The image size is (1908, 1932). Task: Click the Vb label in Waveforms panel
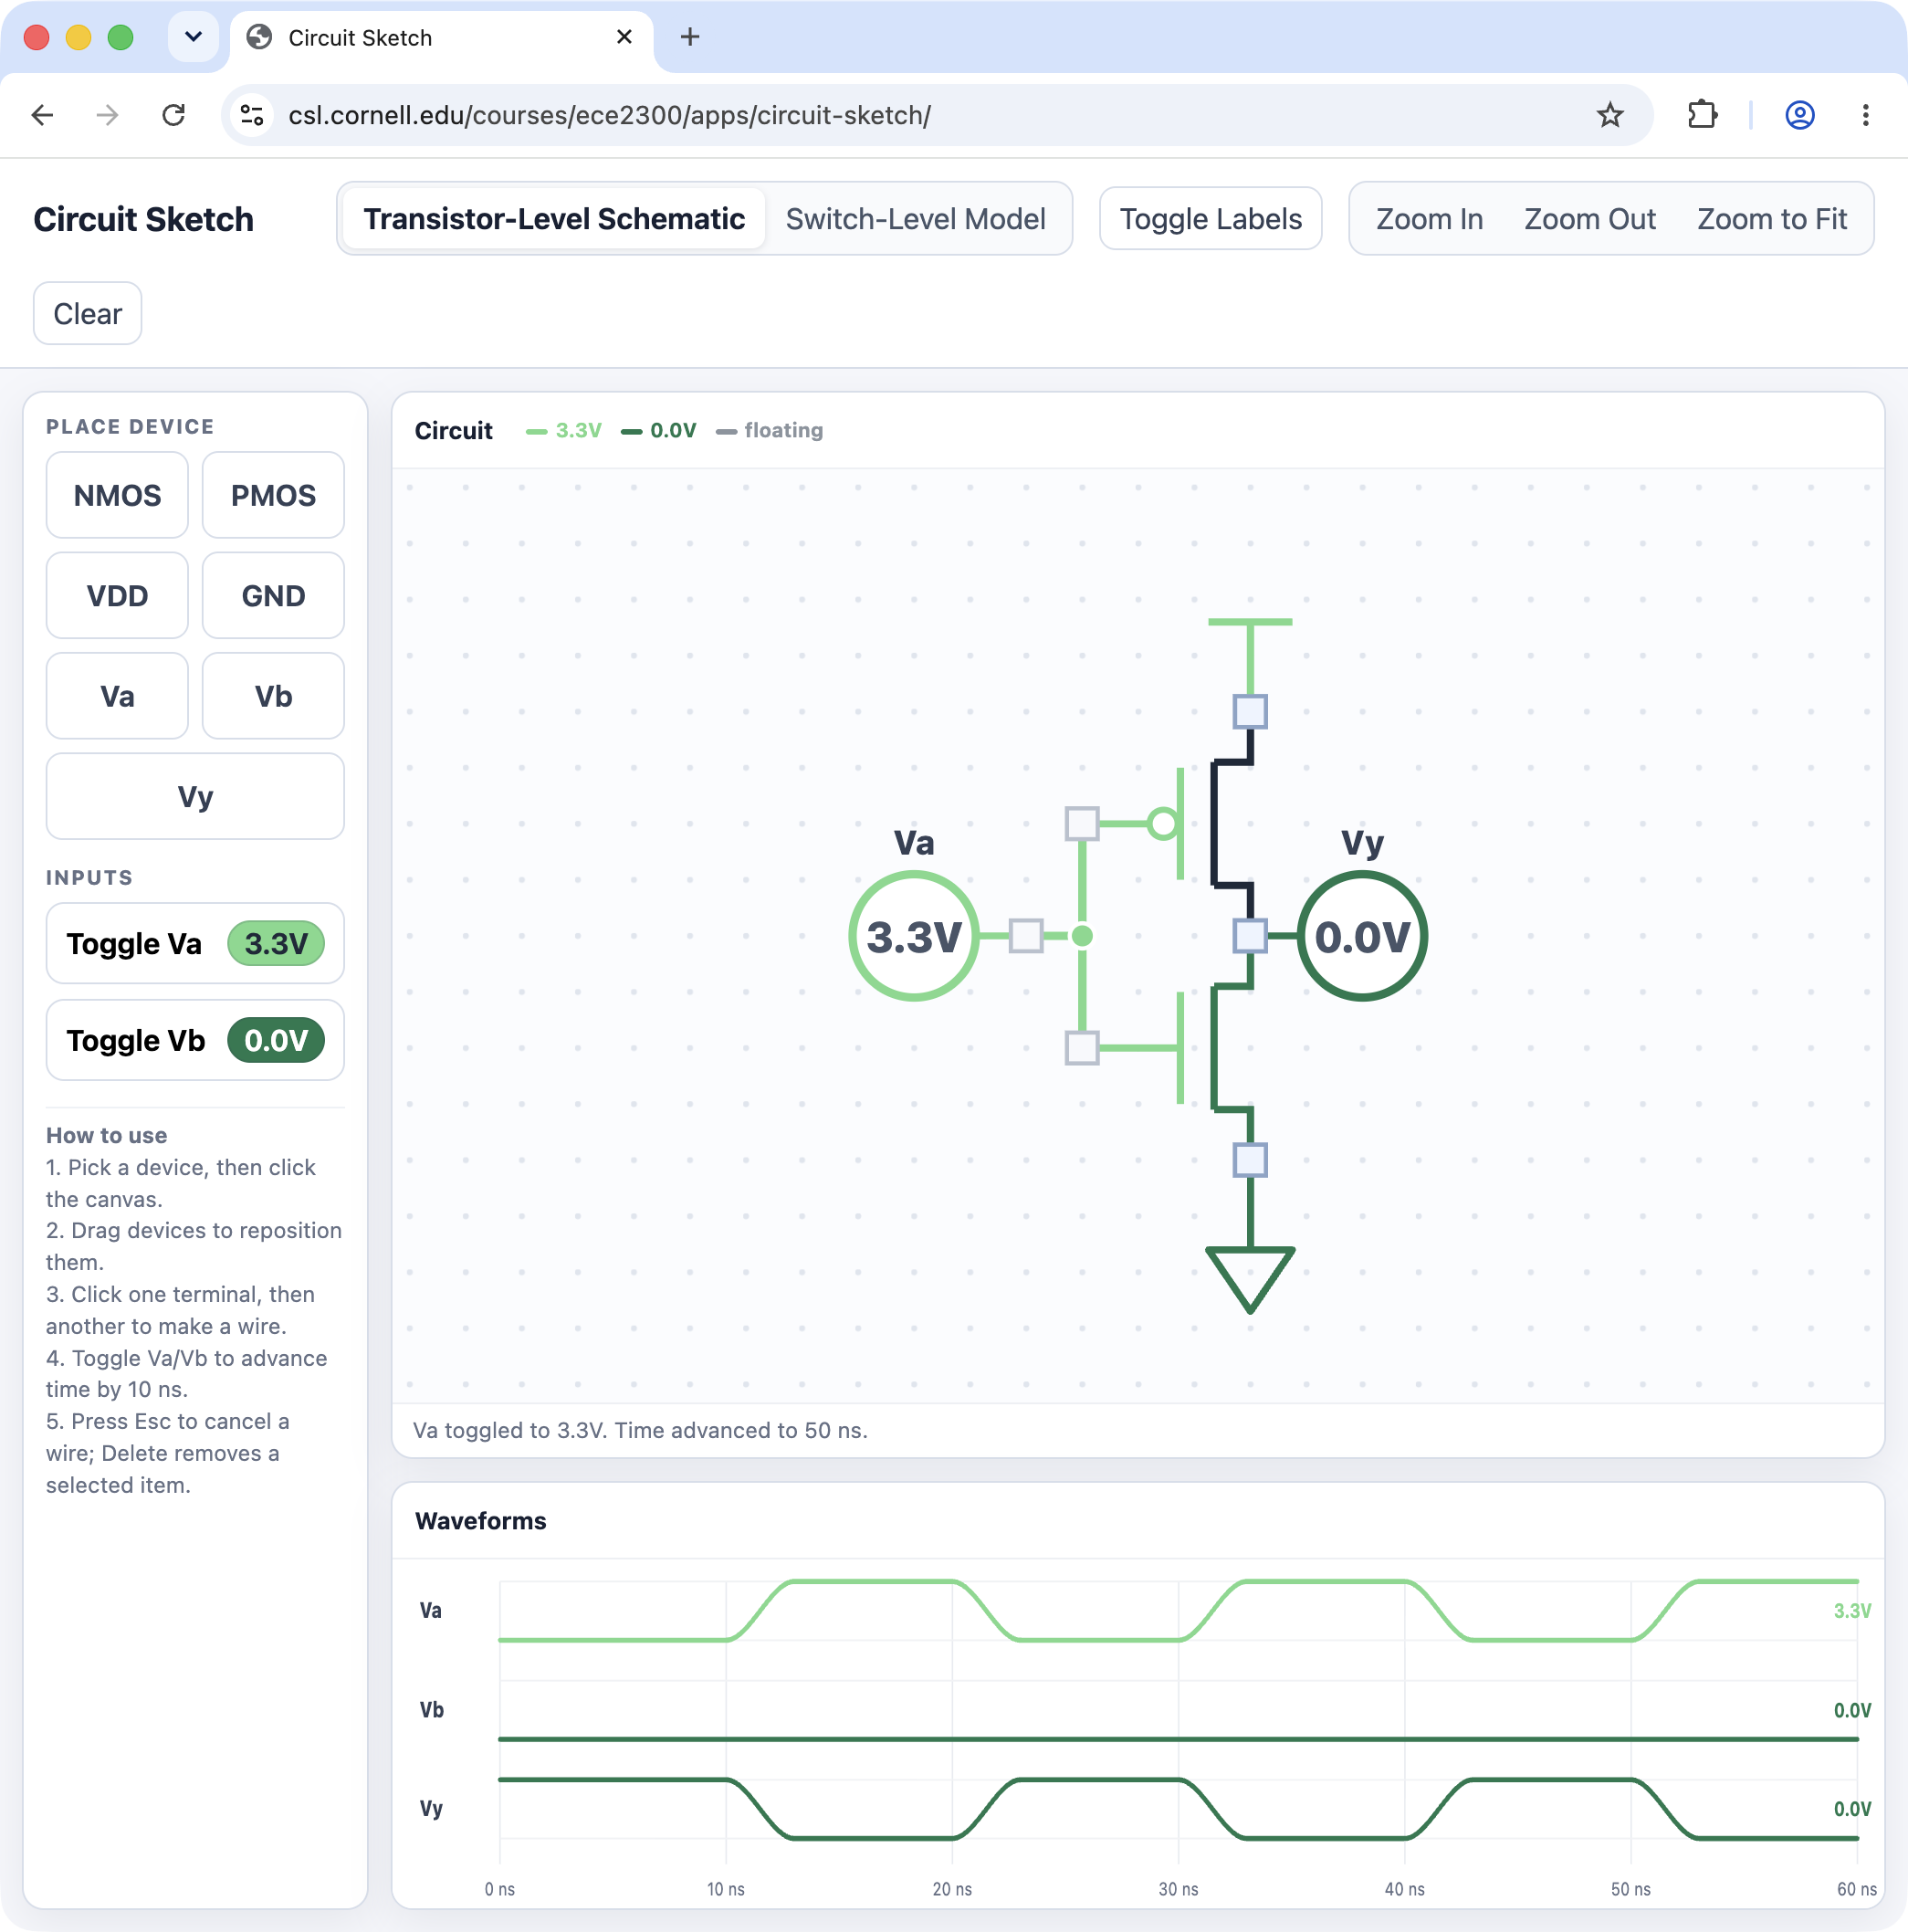431,1709
